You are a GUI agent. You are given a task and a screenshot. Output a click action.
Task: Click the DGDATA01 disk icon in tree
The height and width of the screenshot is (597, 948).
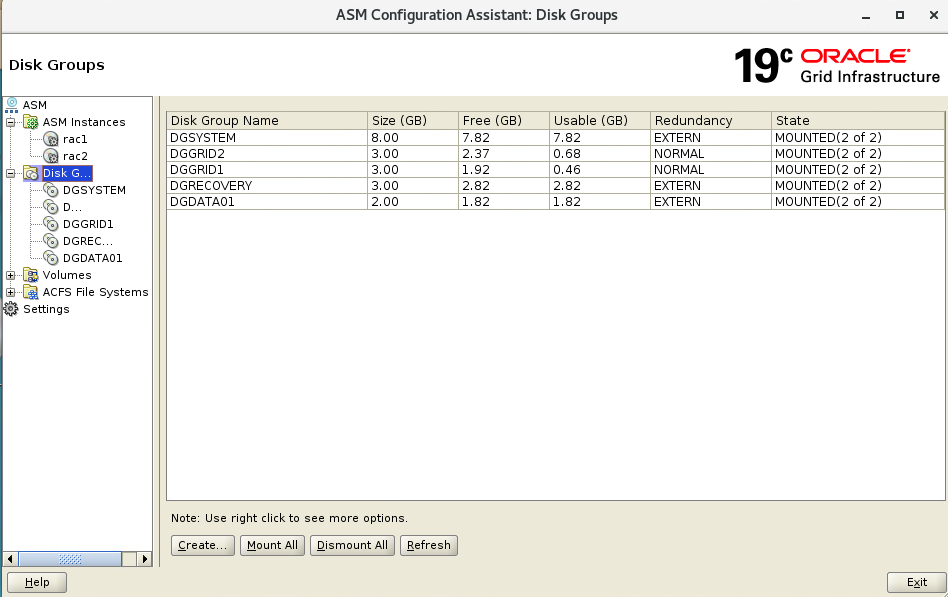[51, 258]
